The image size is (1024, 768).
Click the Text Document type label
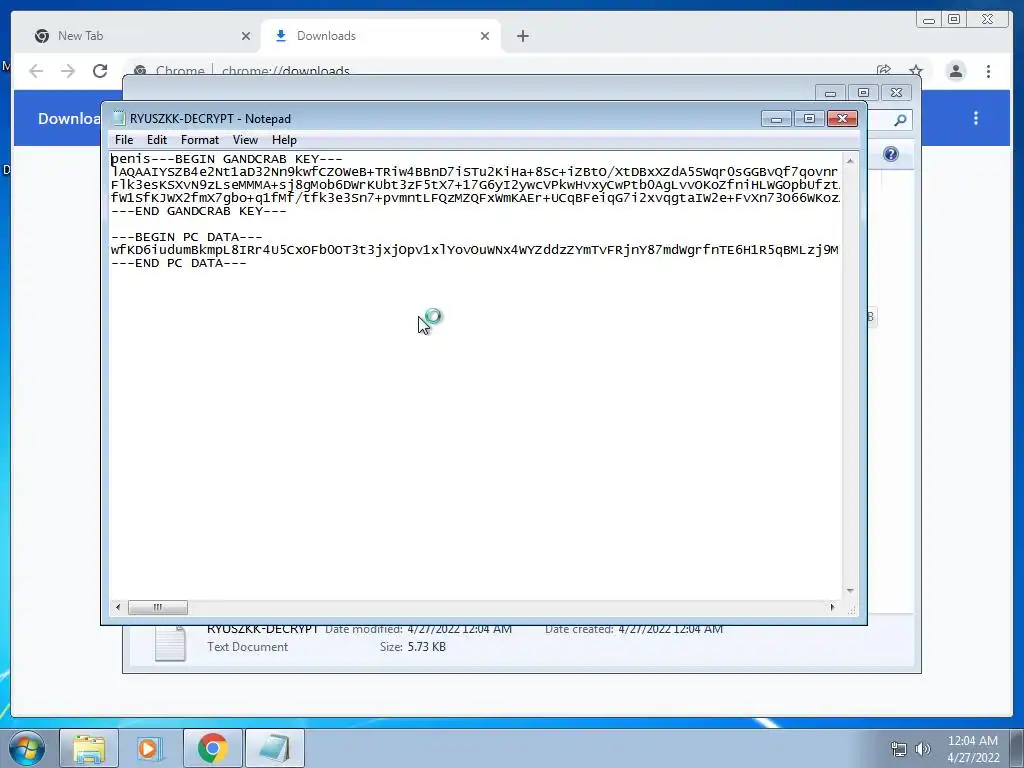248,647
